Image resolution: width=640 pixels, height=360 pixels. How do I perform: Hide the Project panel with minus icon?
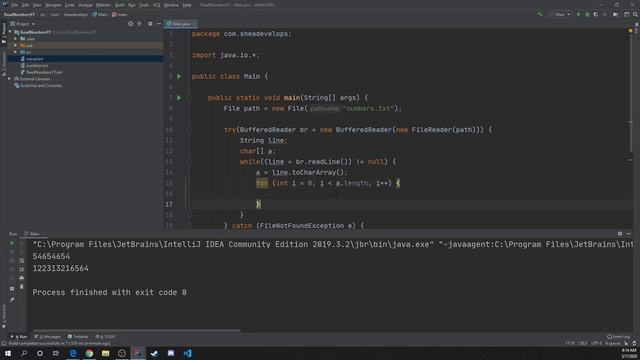(x=159, y=24)
